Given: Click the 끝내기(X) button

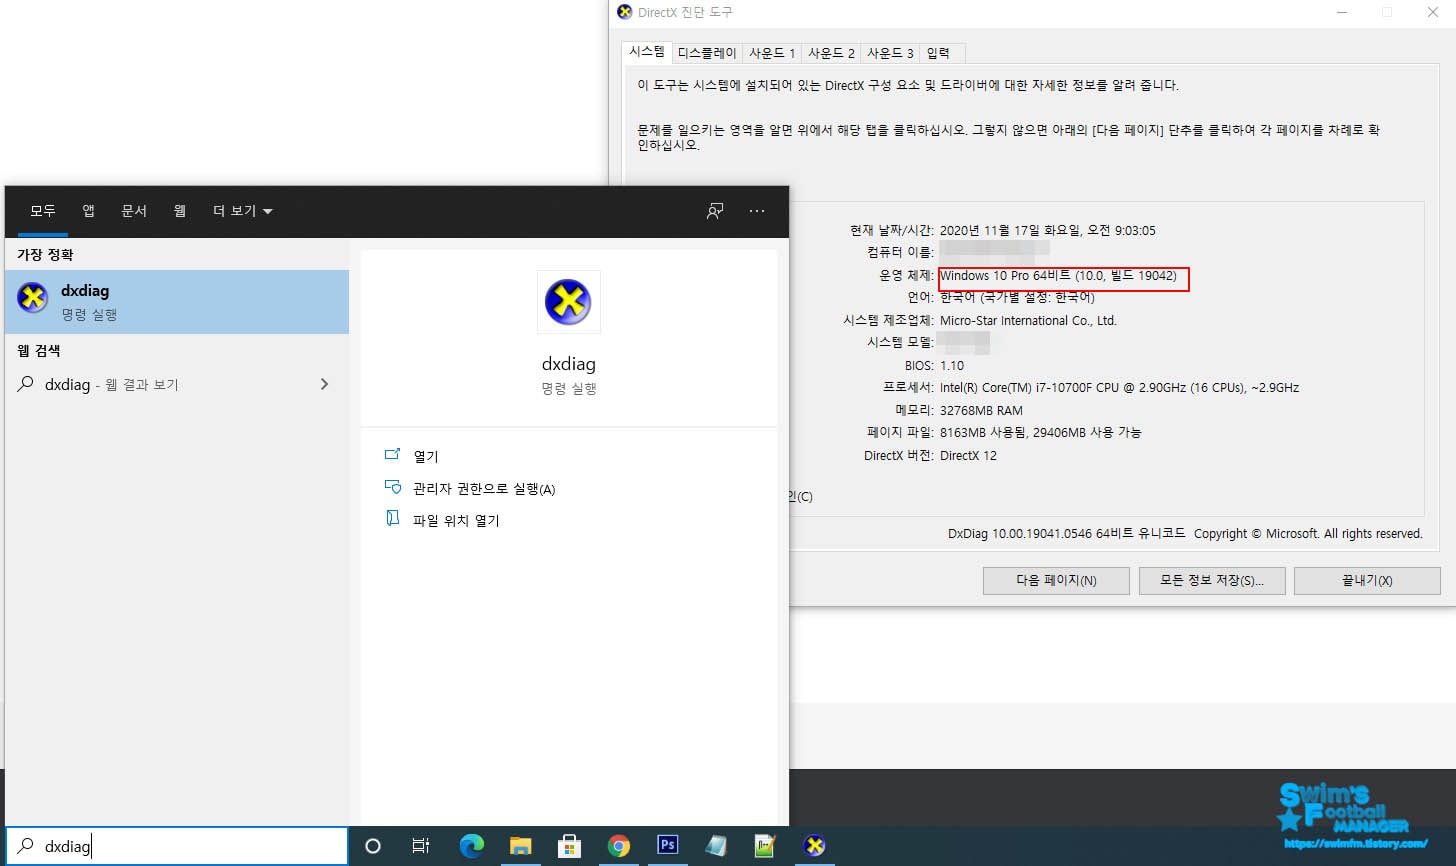Looking at the screenshot, I should pos(1367,580).
